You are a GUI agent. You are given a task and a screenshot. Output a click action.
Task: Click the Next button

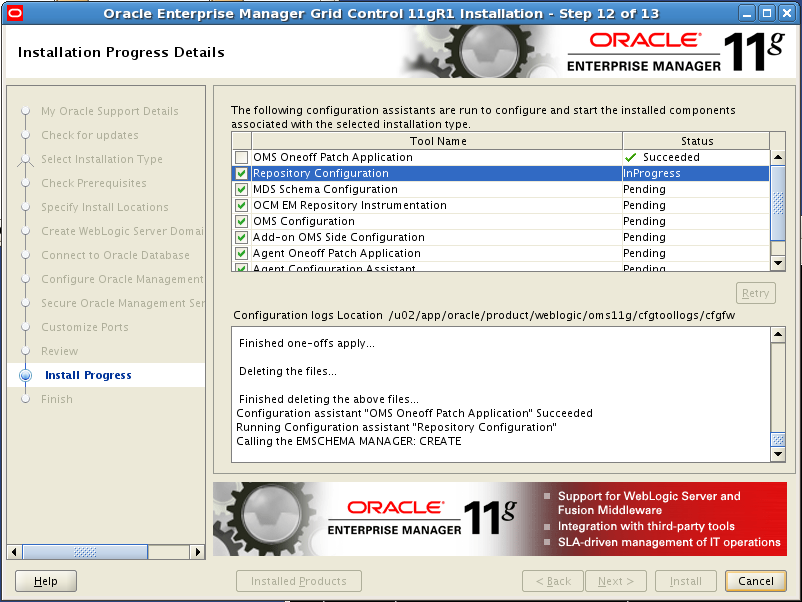tap(616, 581)
